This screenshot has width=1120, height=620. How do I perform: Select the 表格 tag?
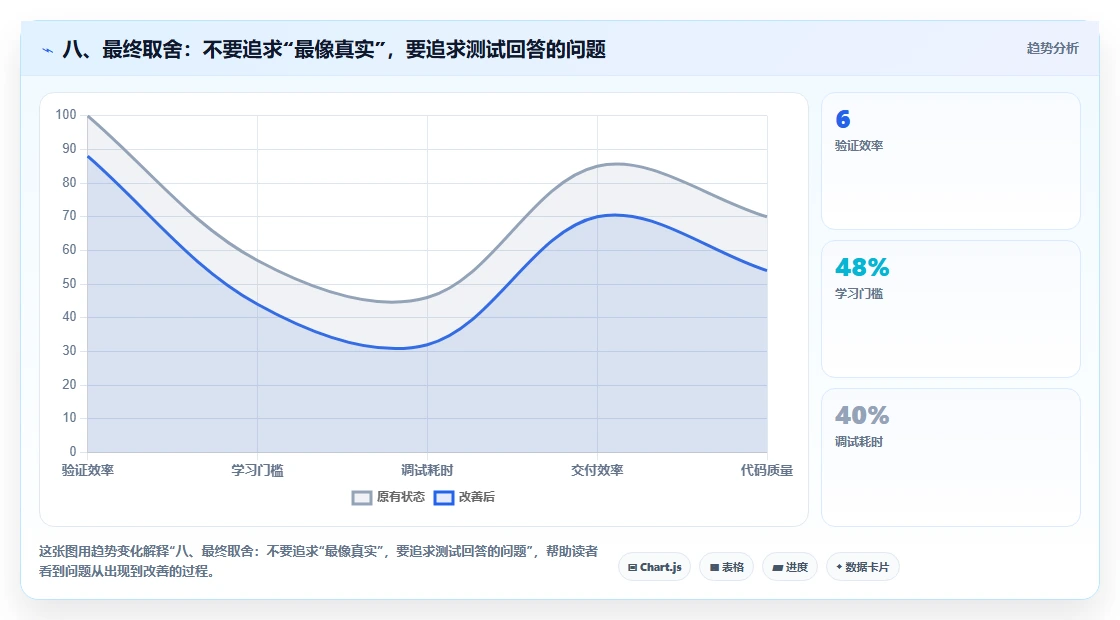726,567
